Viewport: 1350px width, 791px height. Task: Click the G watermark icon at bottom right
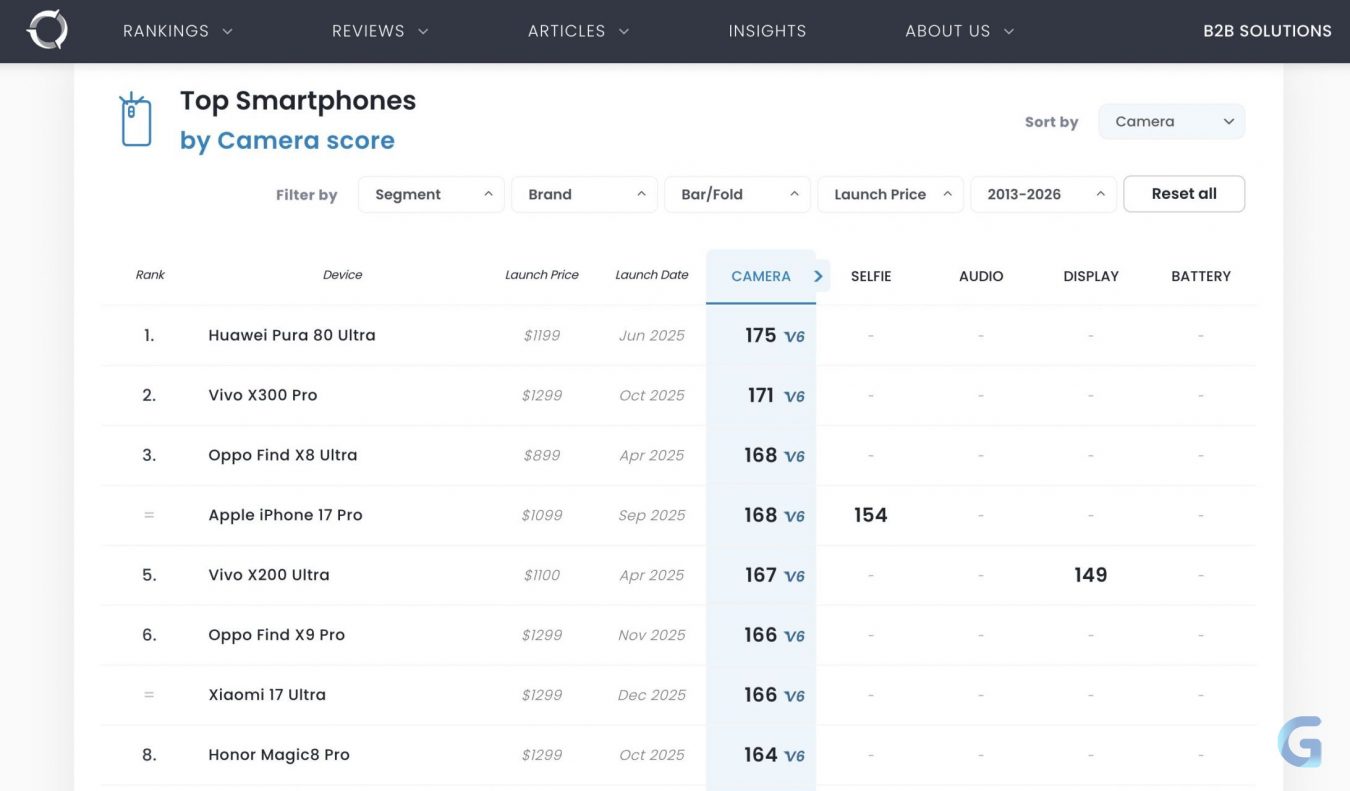1300,742
